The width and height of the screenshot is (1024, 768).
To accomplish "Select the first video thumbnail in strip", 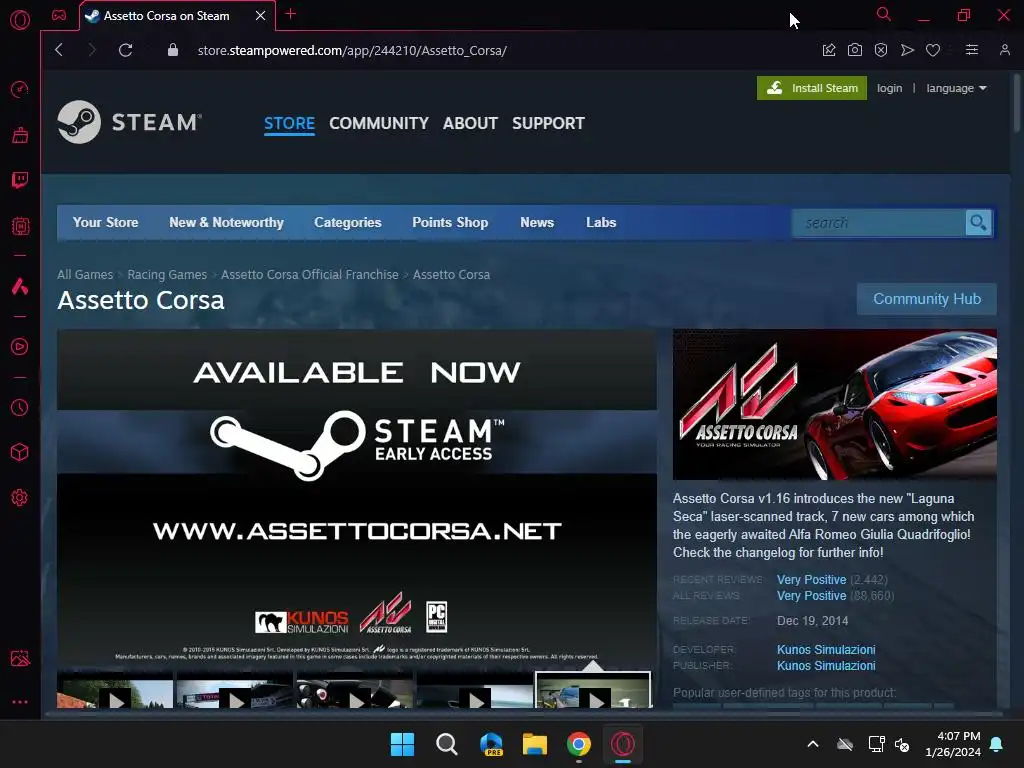I will [x=115, y=694].
